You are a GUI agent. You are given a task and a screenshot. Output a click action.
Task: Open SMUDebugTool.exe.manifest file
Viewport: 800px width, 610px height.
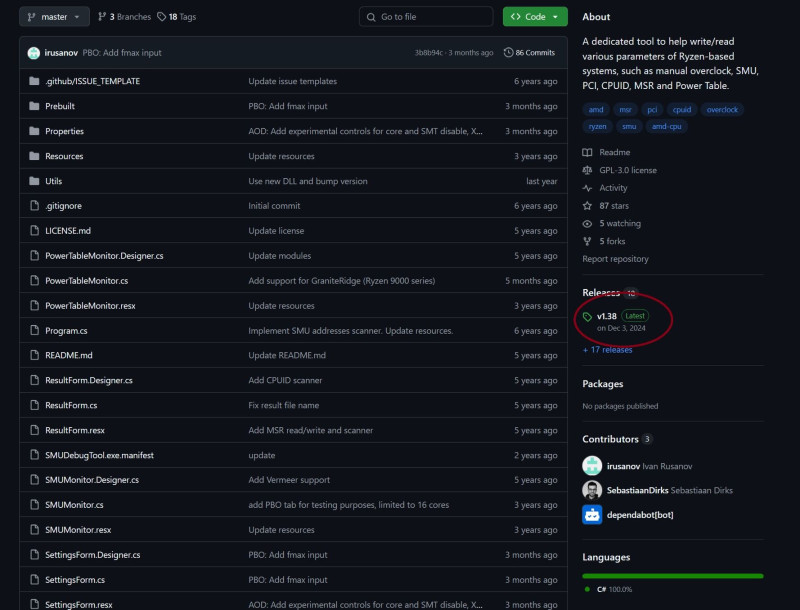coord(99,455)
